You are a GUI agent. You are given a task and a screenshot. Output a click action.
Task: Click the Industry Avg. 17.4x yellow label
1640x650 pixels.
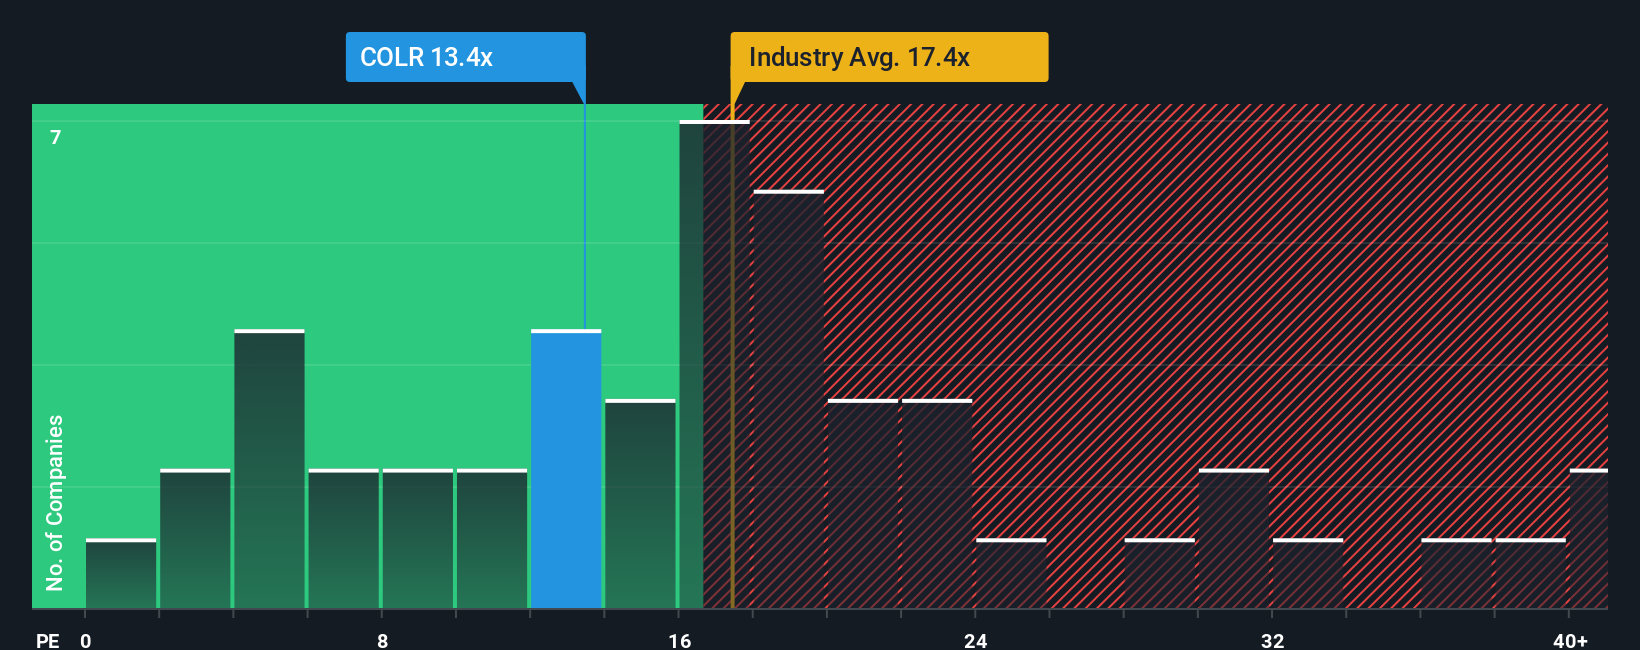pos(889,57)
